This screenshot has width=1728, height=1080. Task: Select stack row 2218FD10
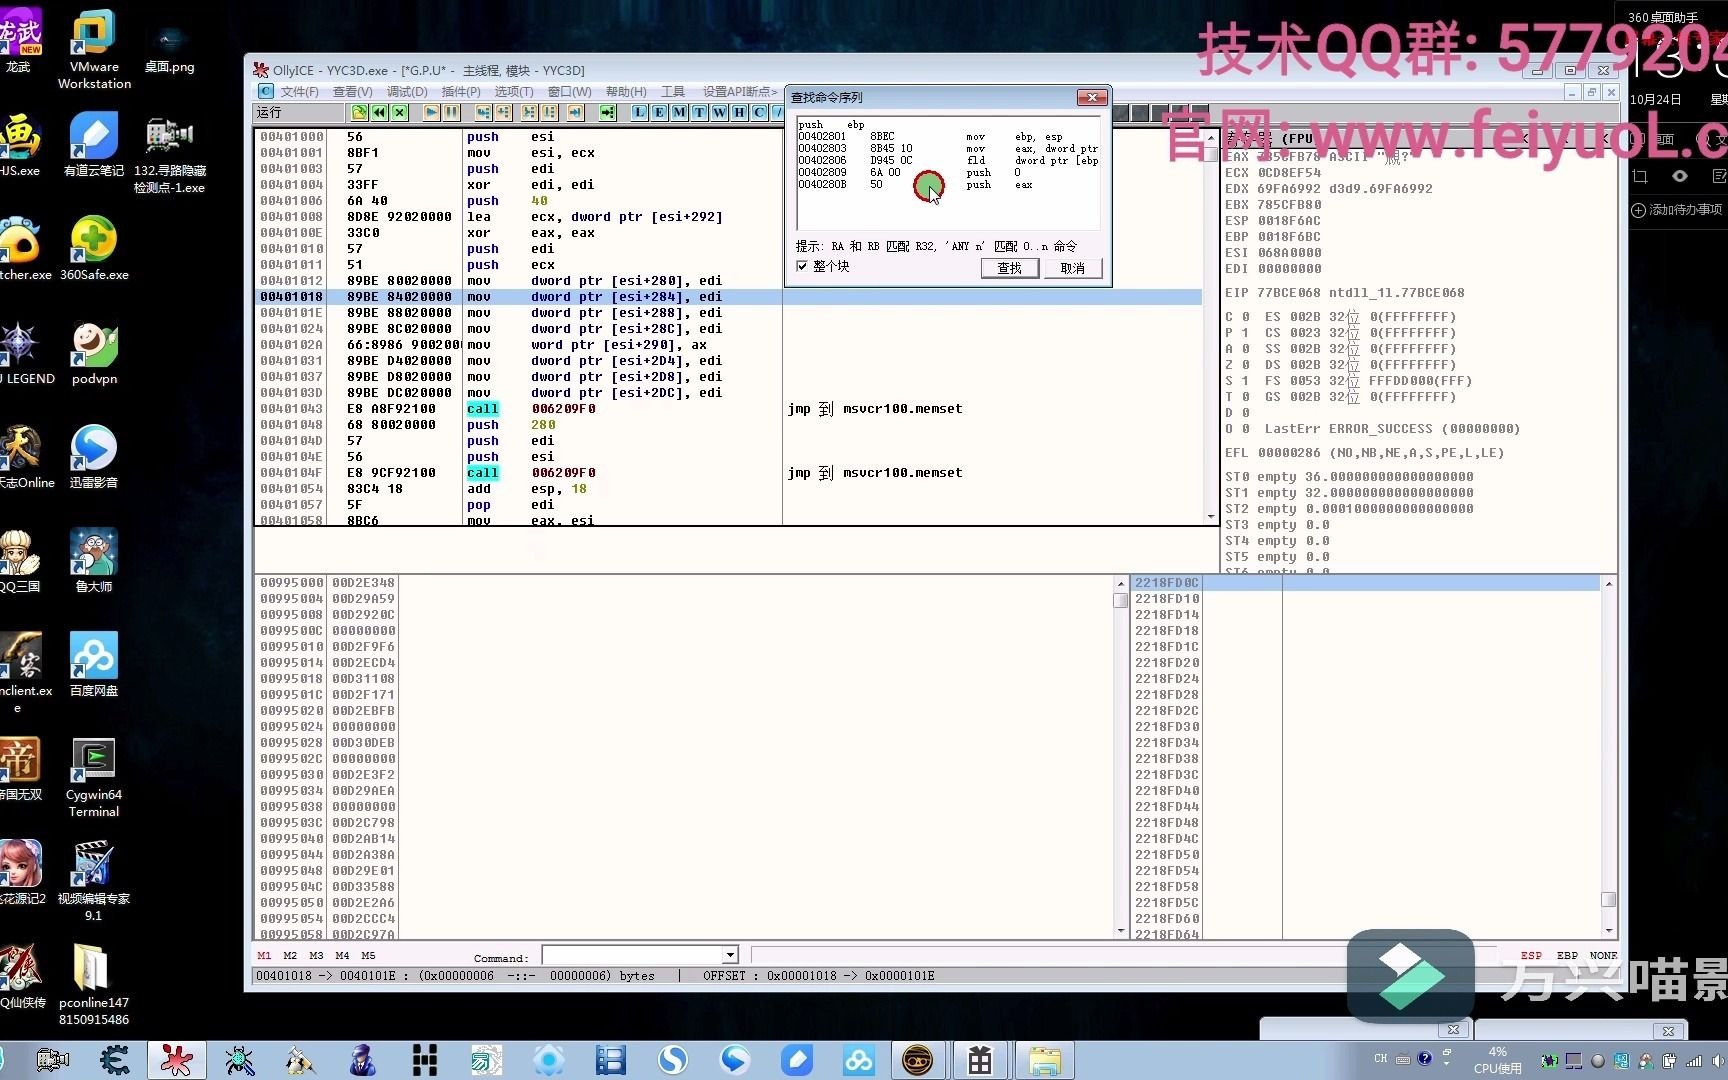[1365, 599]
